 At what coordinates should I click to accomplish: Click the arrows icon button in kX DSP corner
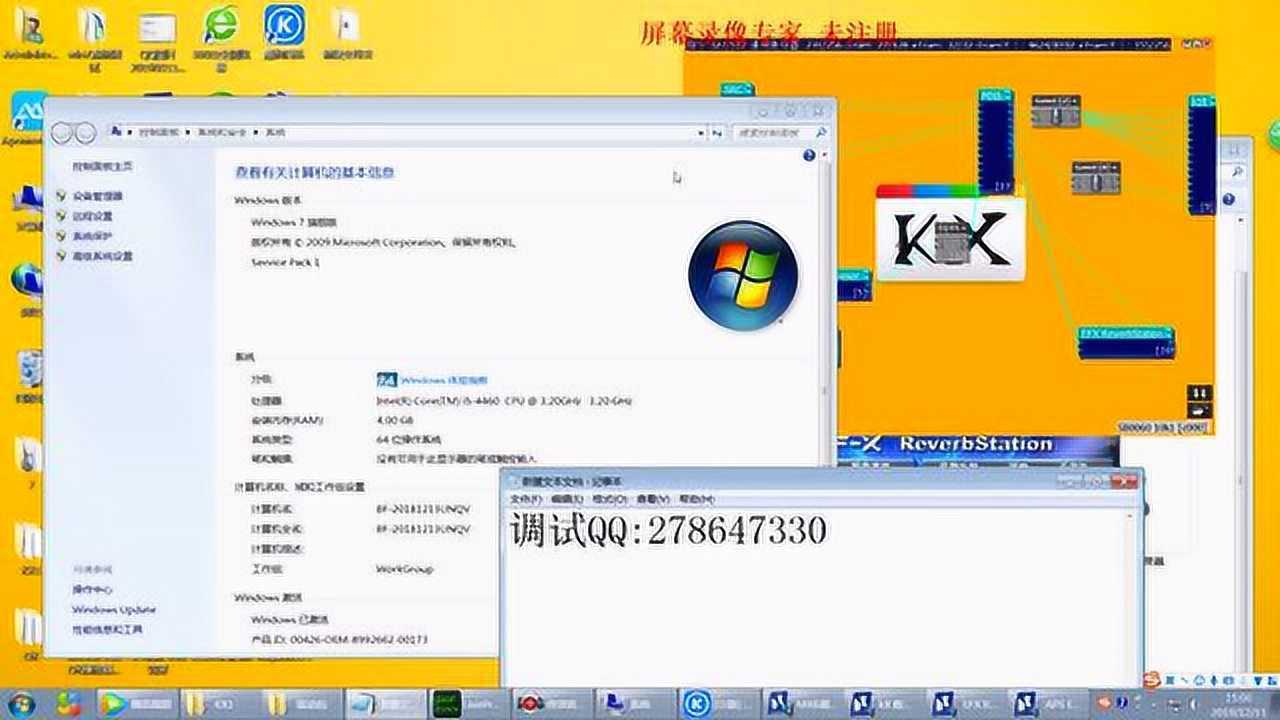pos(1199,393)
